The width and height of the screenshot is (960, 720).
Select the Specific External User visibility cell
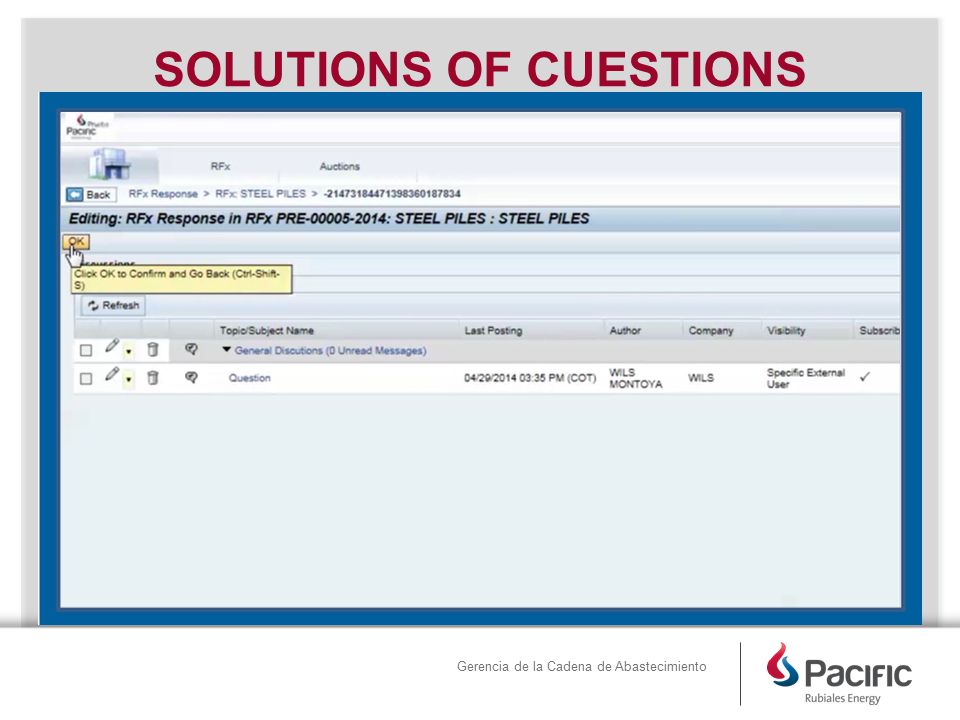point(806,378)
